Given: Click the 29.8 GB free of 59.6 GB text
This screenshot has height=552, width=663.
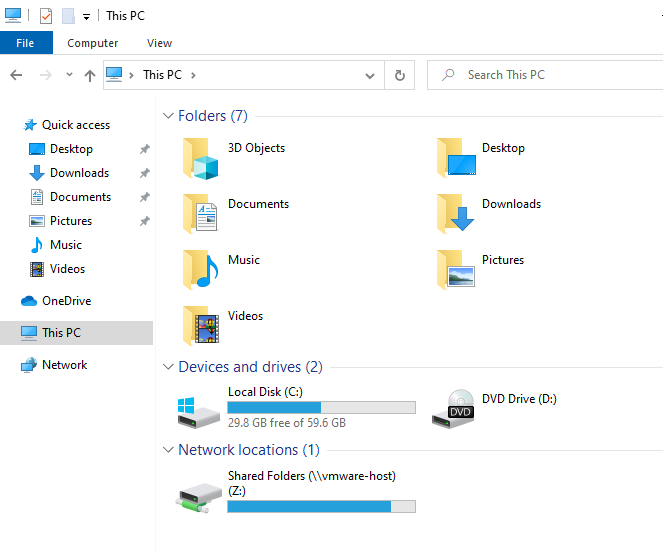Looking at the screenshot, I should pos(287,423).
